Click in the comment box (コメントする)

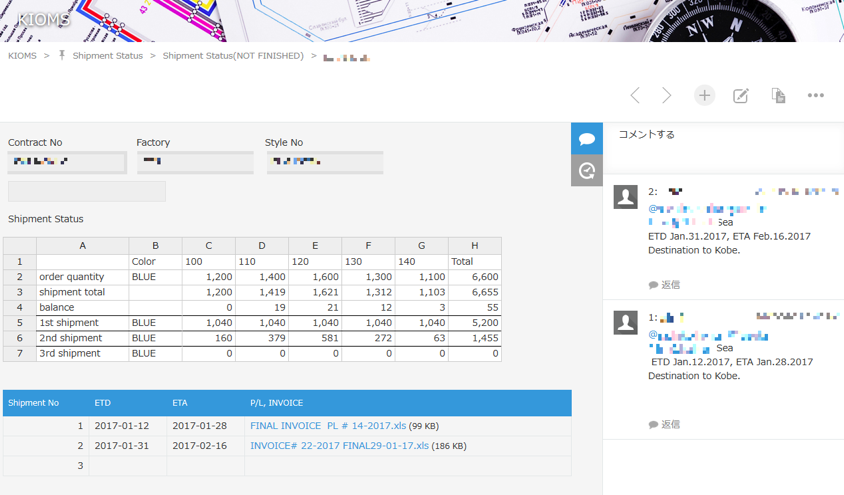click(x=723, y=147)
